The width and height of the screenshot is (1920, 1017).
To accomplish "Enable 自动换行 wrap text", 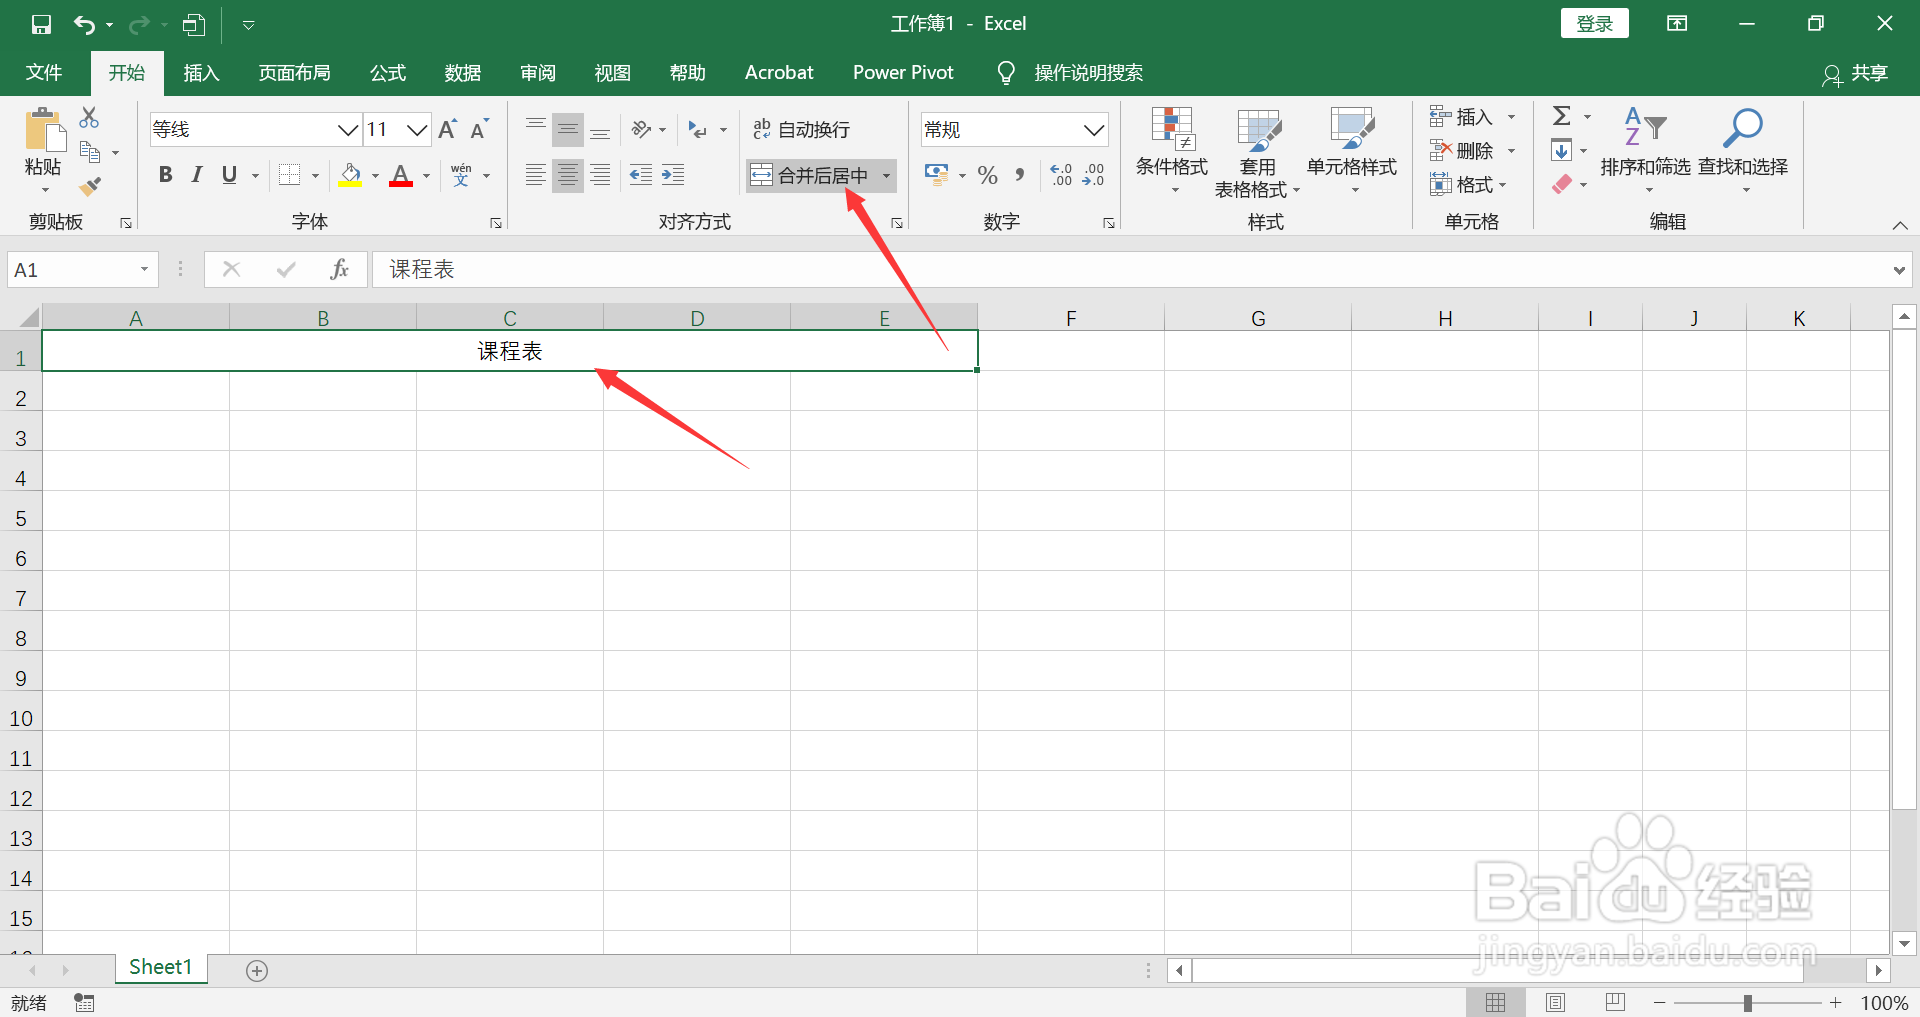I will click(x=801, y=129).
